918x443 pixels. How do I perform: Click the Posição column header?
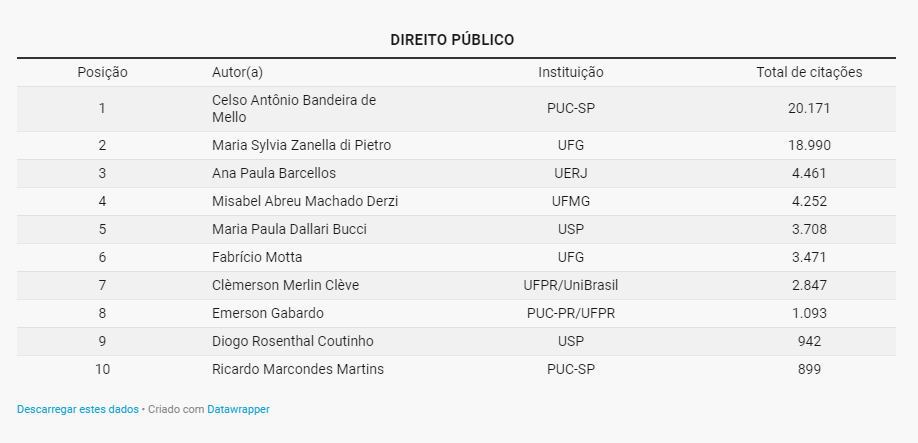tap(102, 73)
